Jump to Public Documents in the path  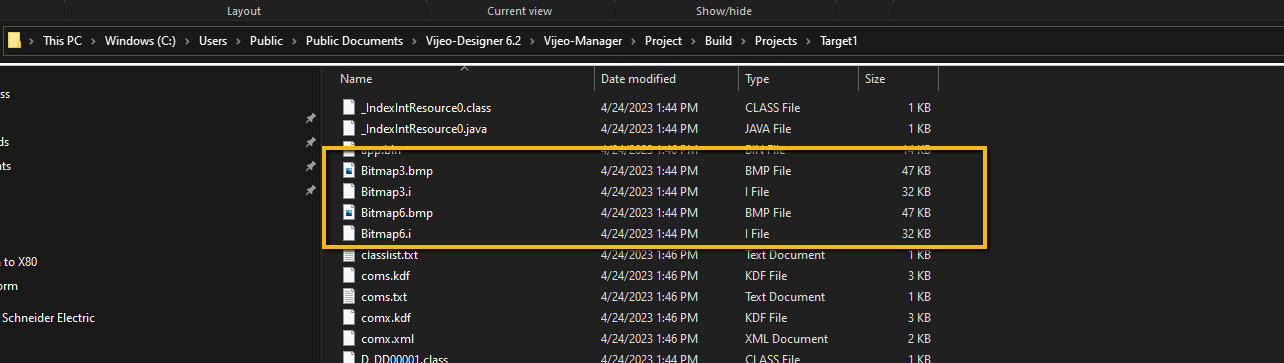pos(354,41)
